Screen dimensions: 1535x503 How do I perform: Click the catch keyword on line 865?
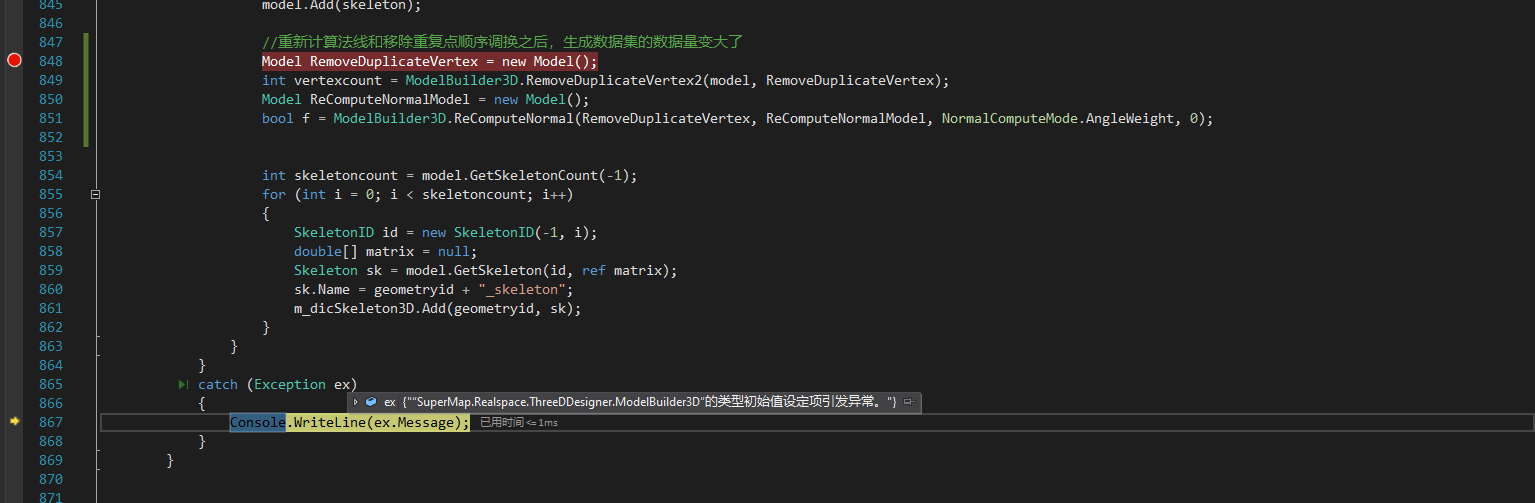[218, 384]
